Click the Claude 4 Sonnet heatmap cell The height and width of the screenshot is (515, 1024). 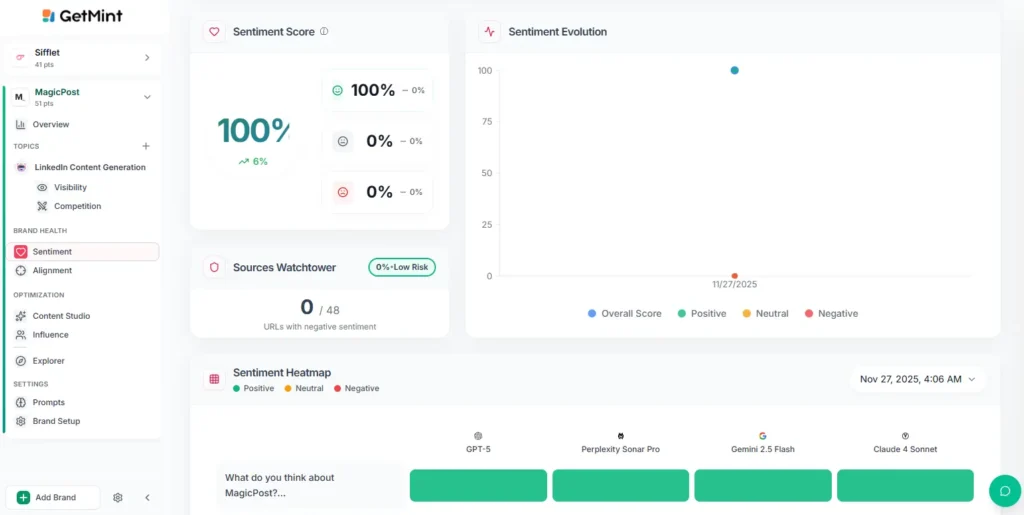[x=905, y=486]
